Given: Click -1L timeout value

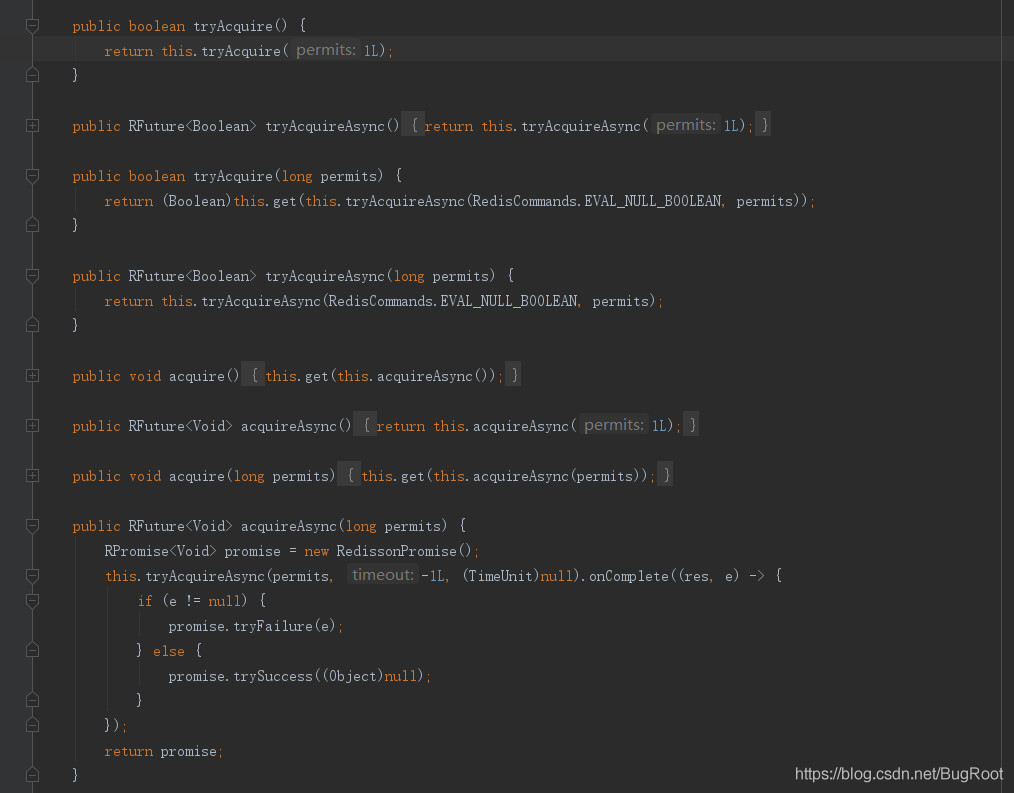Looking at the screenshot, I should point(433,576).
